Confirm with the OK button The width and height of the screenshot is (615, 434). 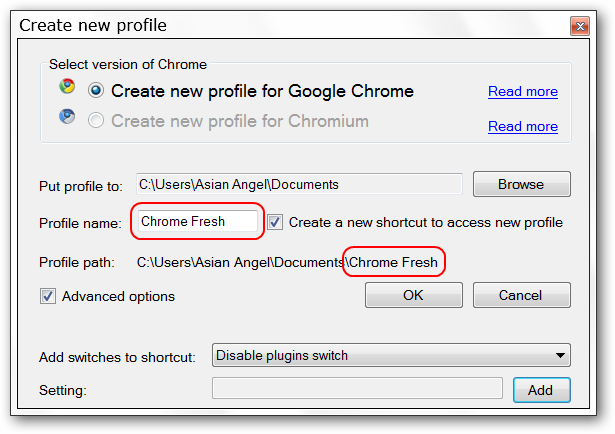pos(413,295)
